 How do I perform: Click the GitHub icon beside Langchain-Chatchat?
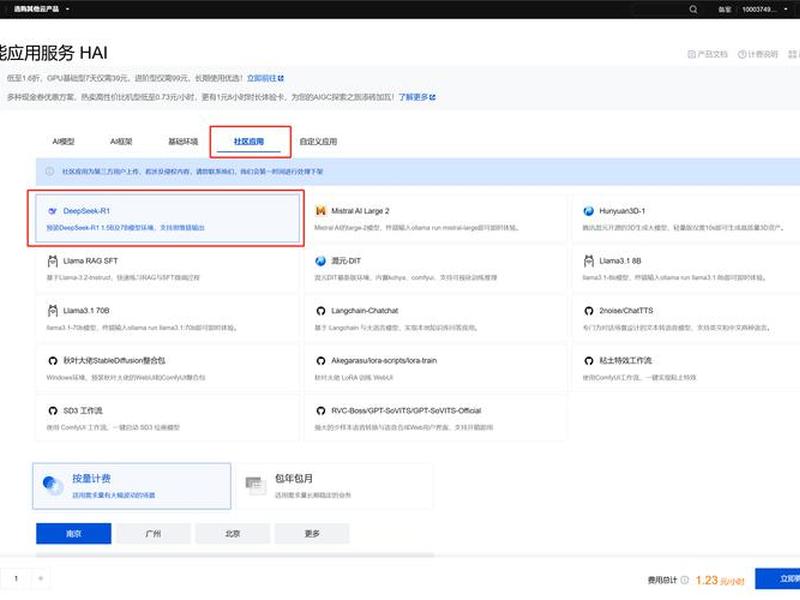(320, 311)
